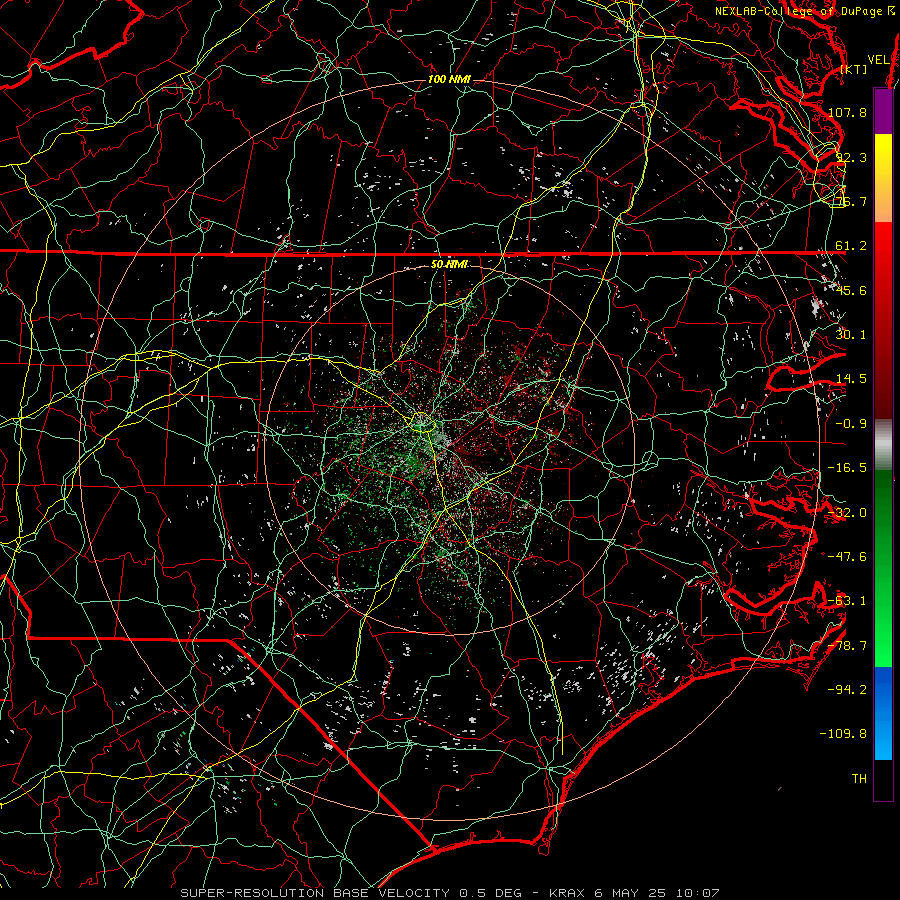
Task: Click the TH threshold label
Action: pos(859,779)
